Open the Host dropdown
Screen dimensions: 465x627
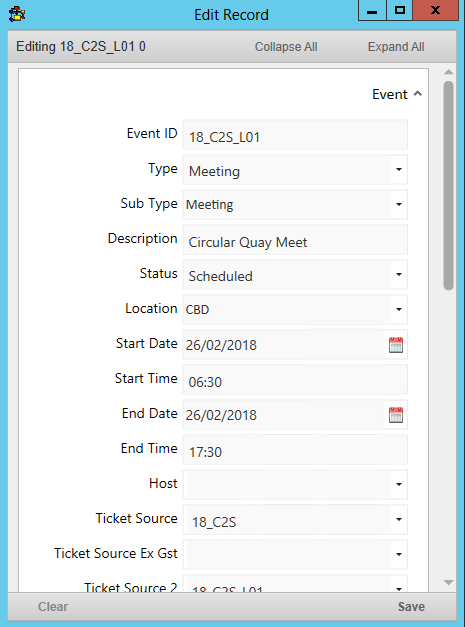399,484
